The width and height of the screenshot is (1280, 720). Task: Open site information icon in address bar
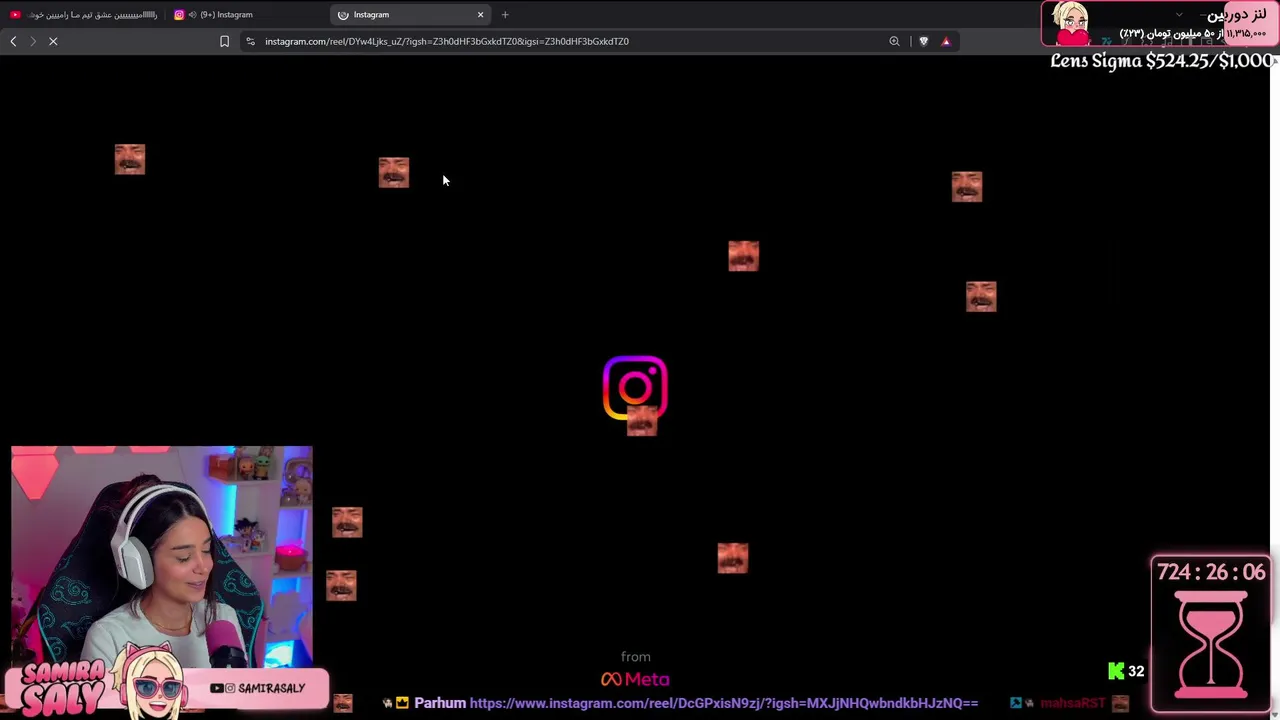(250, 41)
